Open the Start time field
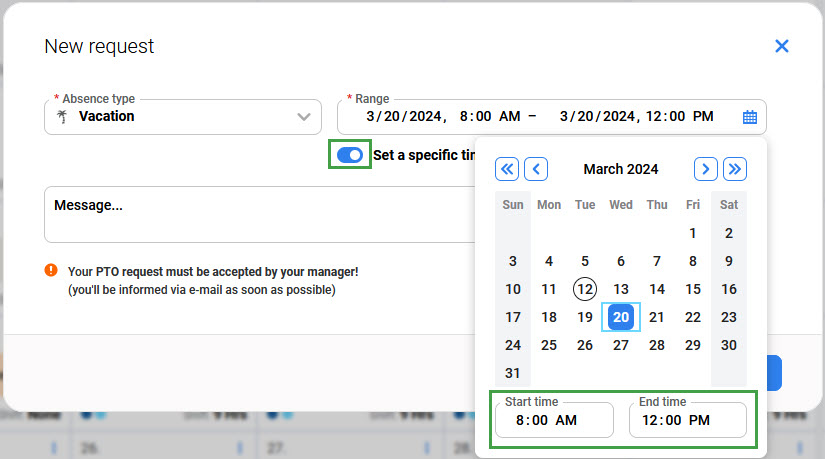The height and width of the screenshot is (459, 825). (x=554, y=420)
